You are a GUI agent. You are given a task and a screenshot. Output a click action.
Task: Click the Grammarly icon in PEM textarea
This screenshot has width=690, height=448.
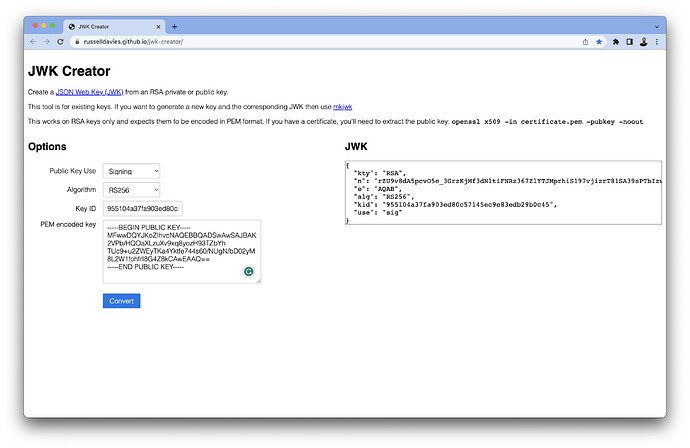[x=249, y=272]
